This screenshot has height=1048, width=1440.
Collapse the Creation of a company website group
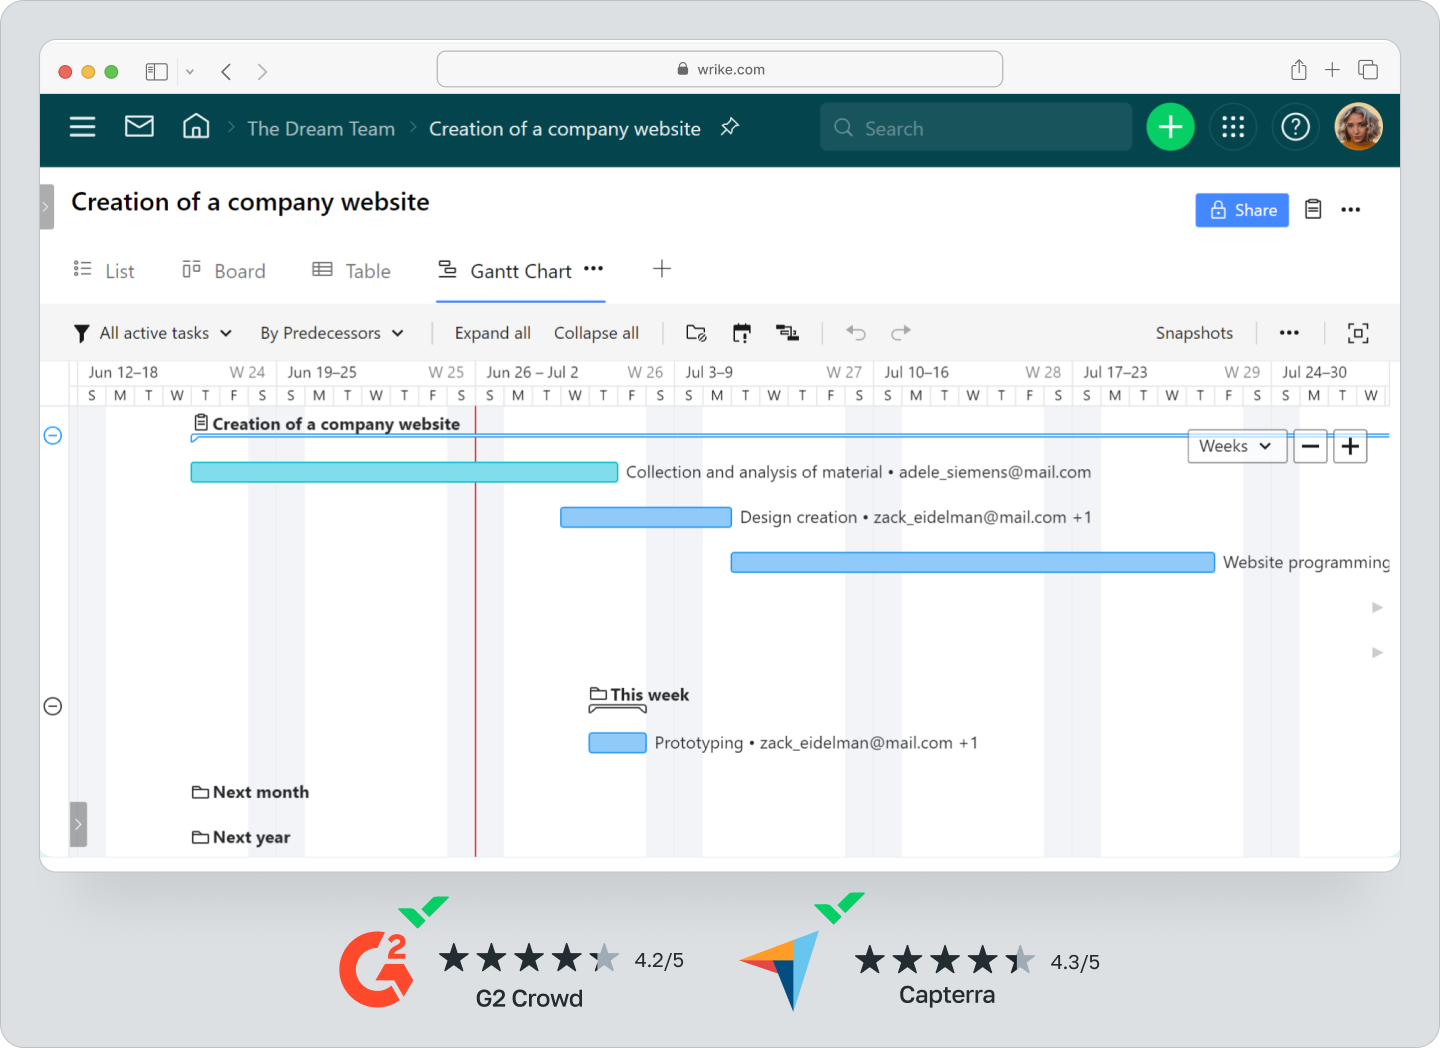(52, 435)
